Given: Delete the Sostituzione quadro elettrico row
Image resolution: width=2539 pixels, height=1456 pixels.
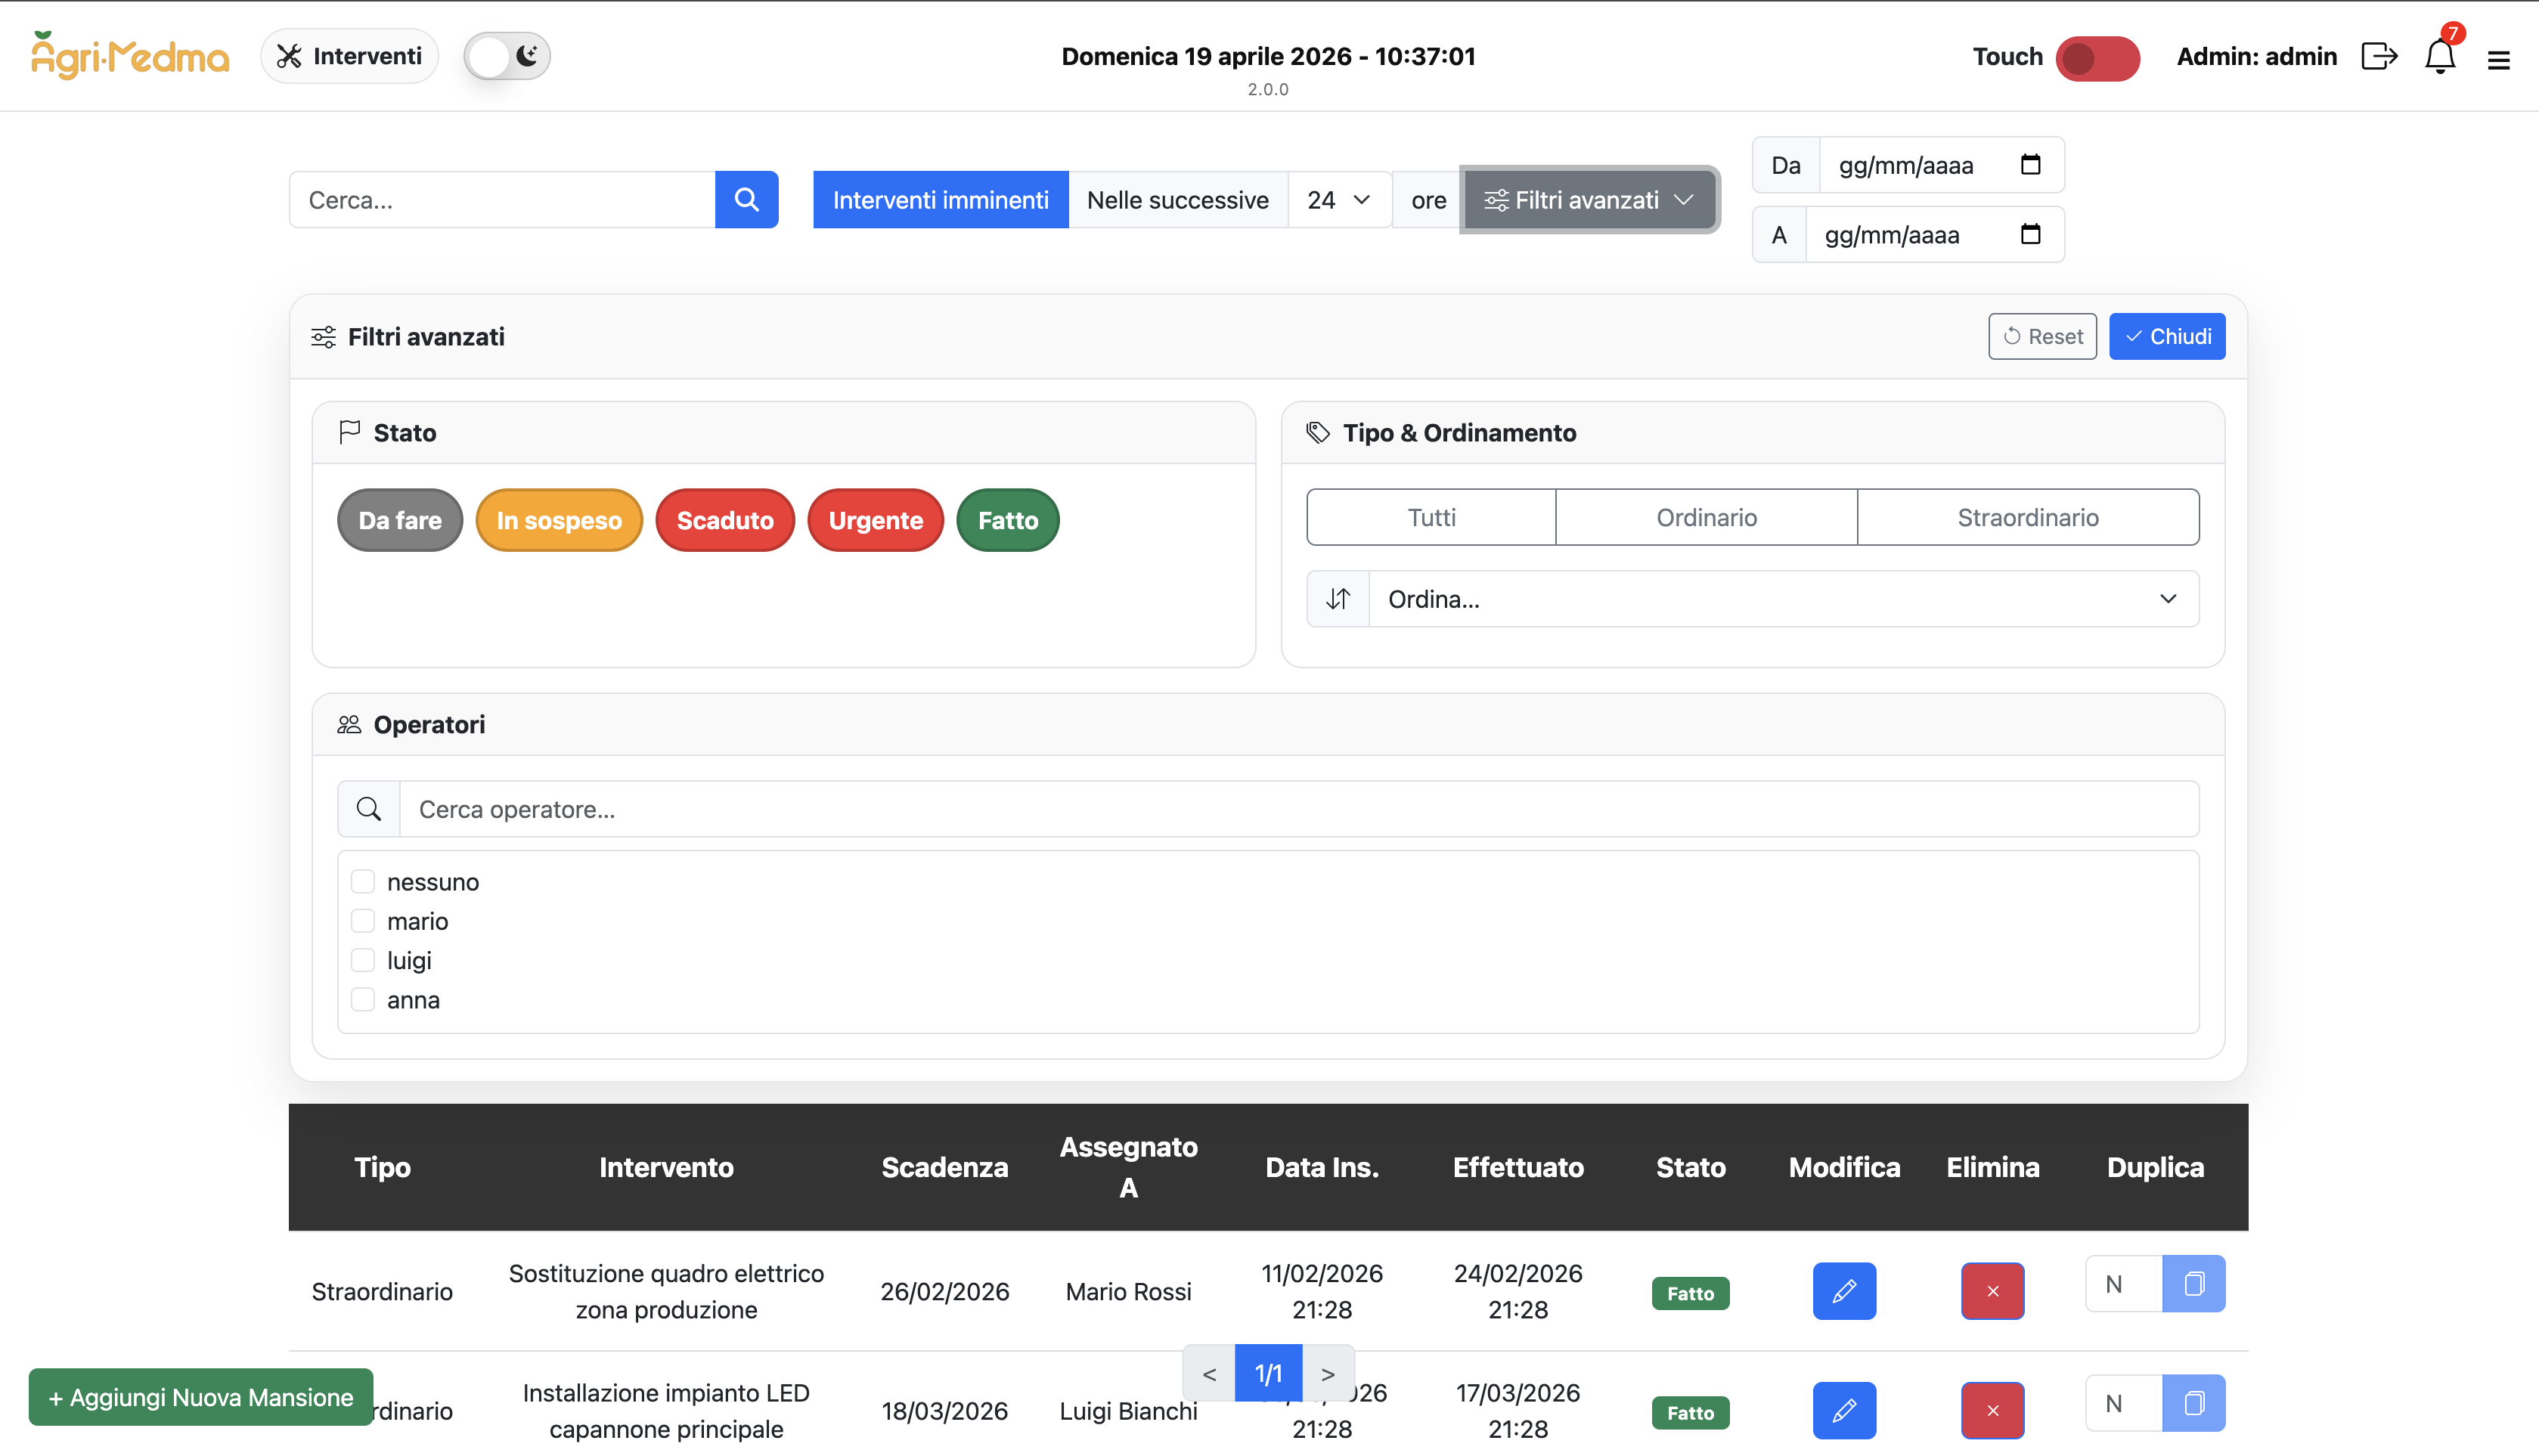Looking at the screenshot, I should [1992, 1291].
